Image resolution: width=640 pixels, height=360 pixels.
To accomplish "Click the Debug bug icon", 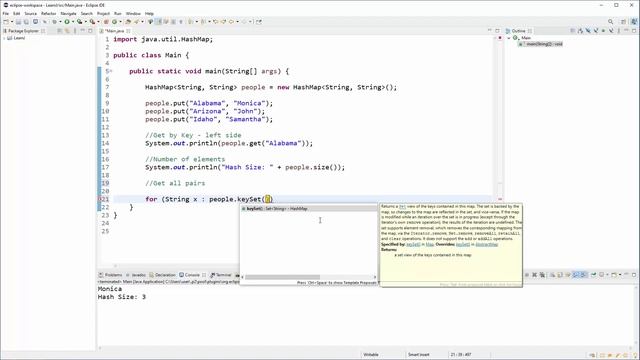I will pos(54,22).
